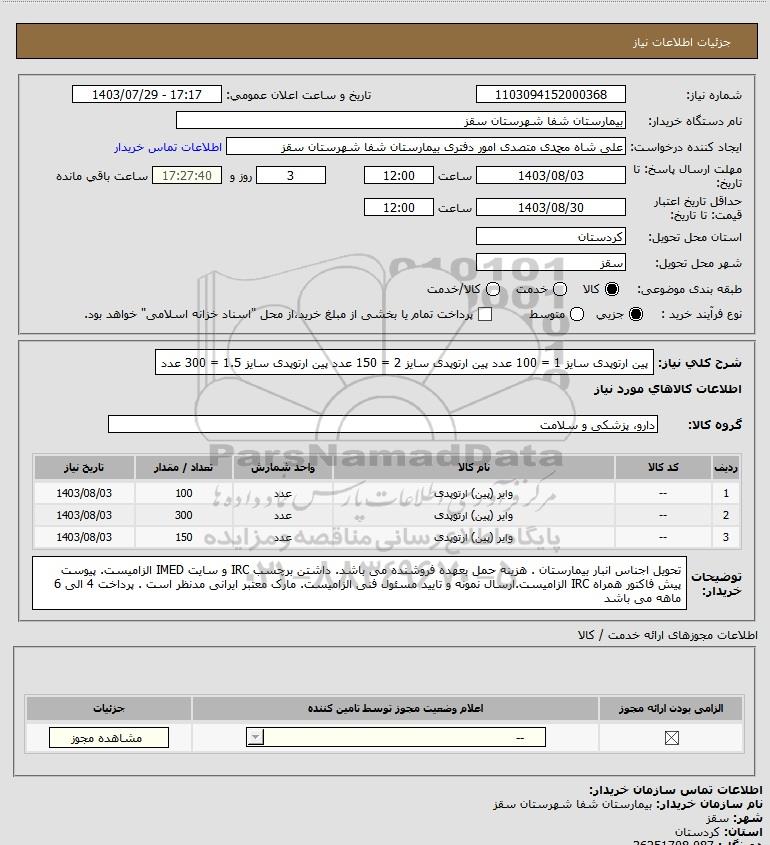The width and height of the screenshot is (770, 845).
Task: Open the license status dropdown arrow
Action: 255,737
